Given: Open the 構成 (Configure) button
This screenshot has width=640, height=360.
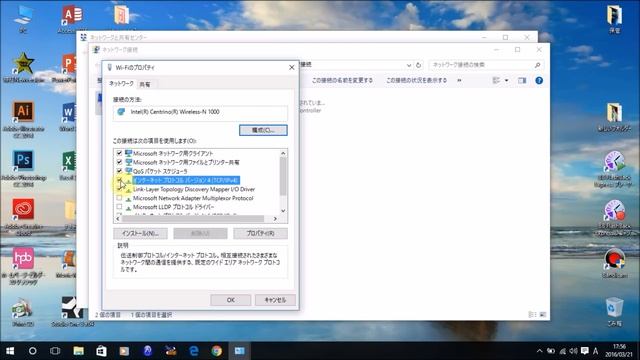Looking at the screenshot, I should [x=263, y=130].
